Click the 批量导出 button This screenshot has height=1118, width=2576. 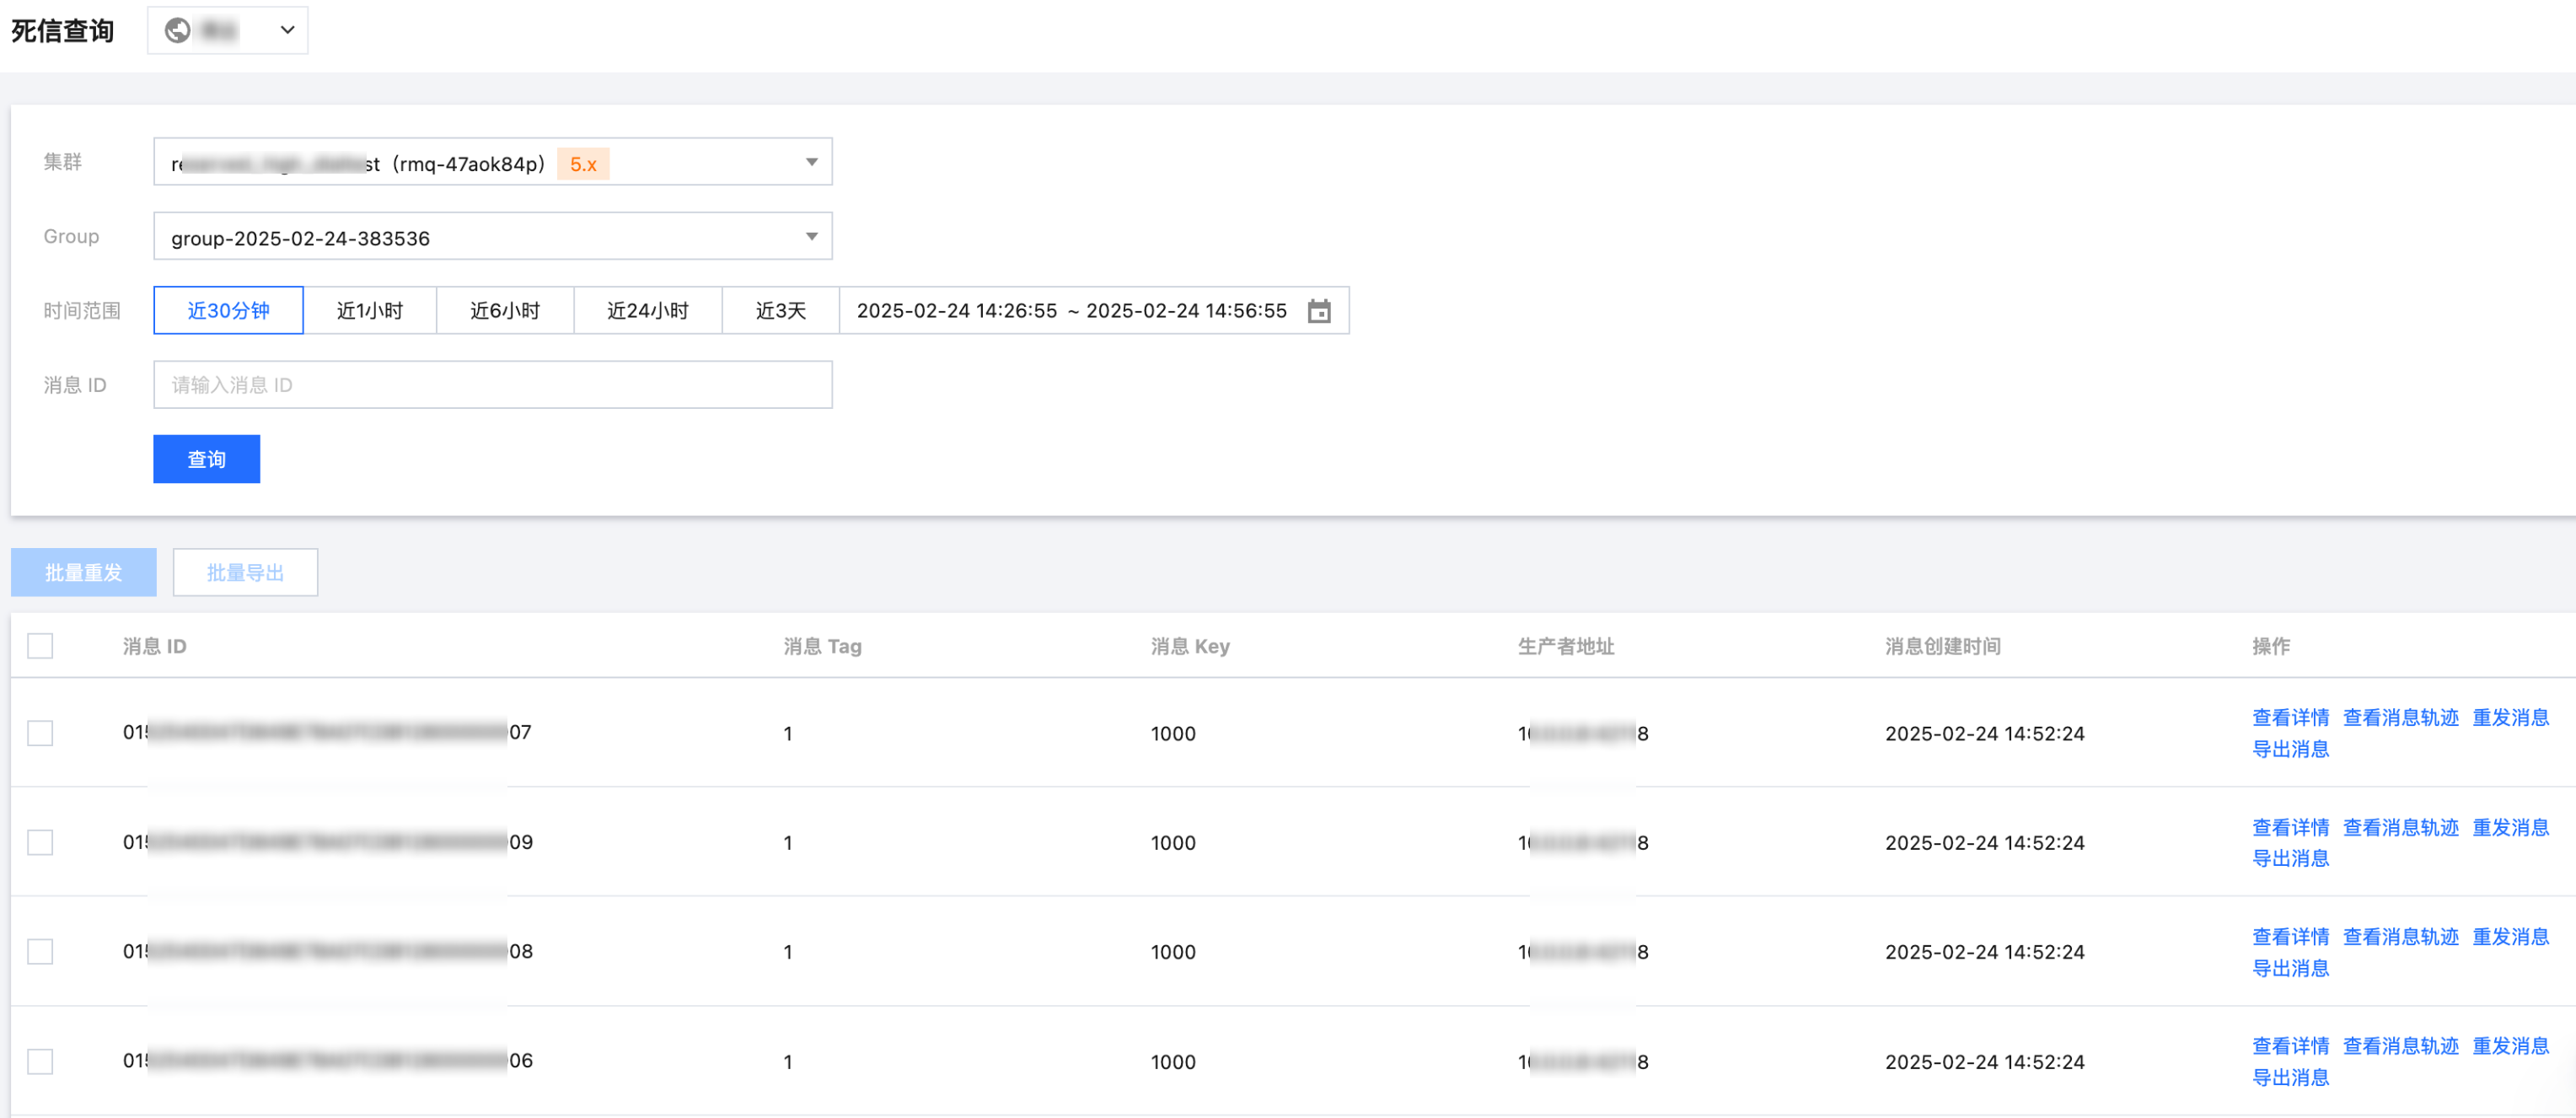tap(245, 573)
